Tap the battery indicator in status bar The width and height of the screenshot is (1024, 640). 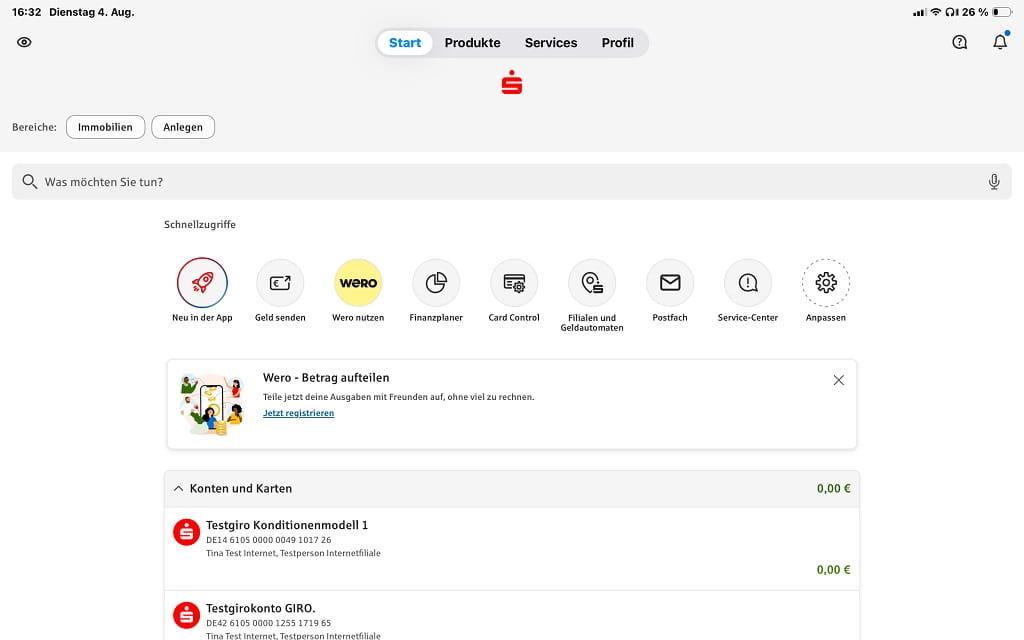[1002, 12]
